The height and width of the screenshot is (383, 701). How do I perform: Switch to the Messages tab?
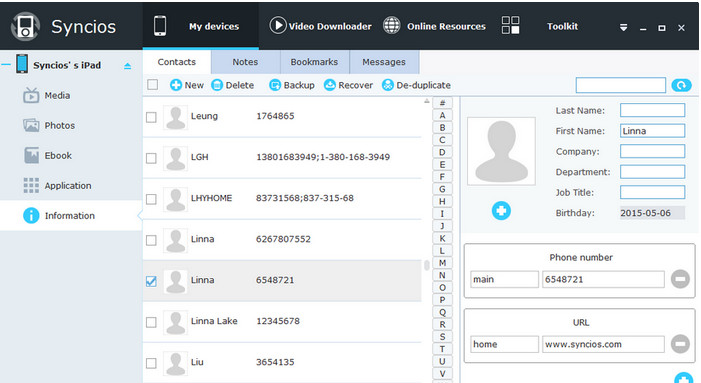(x=384, y=62)
